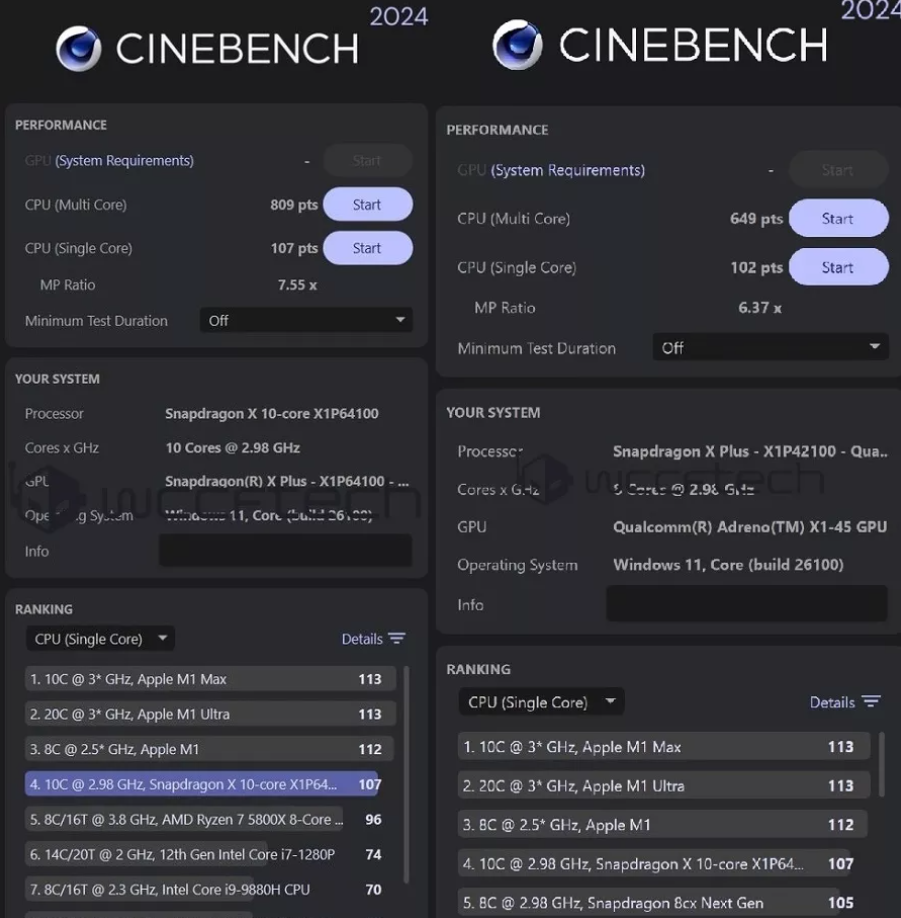Viewport: 901px width, 918px height.
Task: Click the 107 pts single core score in left Performance panel
Action: pyautogui.click(x=294, y=248)
